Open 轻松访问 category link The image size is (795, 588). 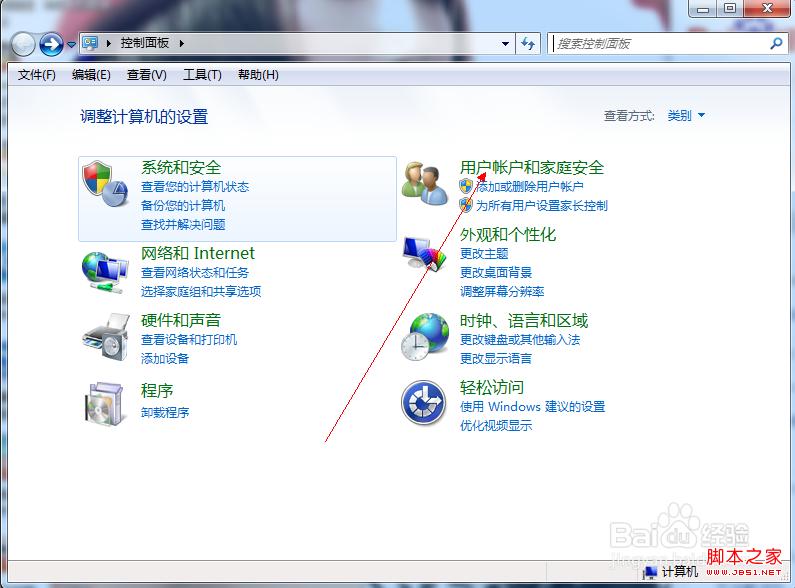coord(492,387)
